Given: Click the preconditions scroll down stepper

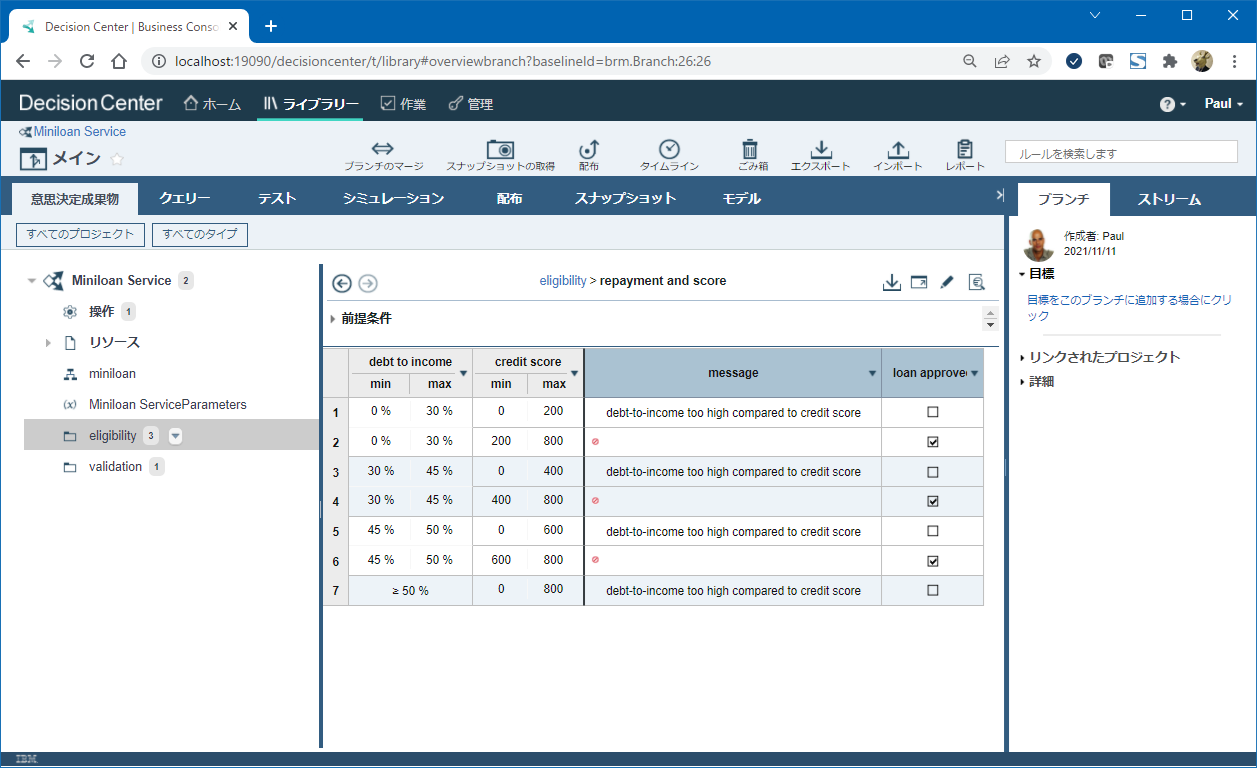Looking at the screenshot, I should coord(991,324).
